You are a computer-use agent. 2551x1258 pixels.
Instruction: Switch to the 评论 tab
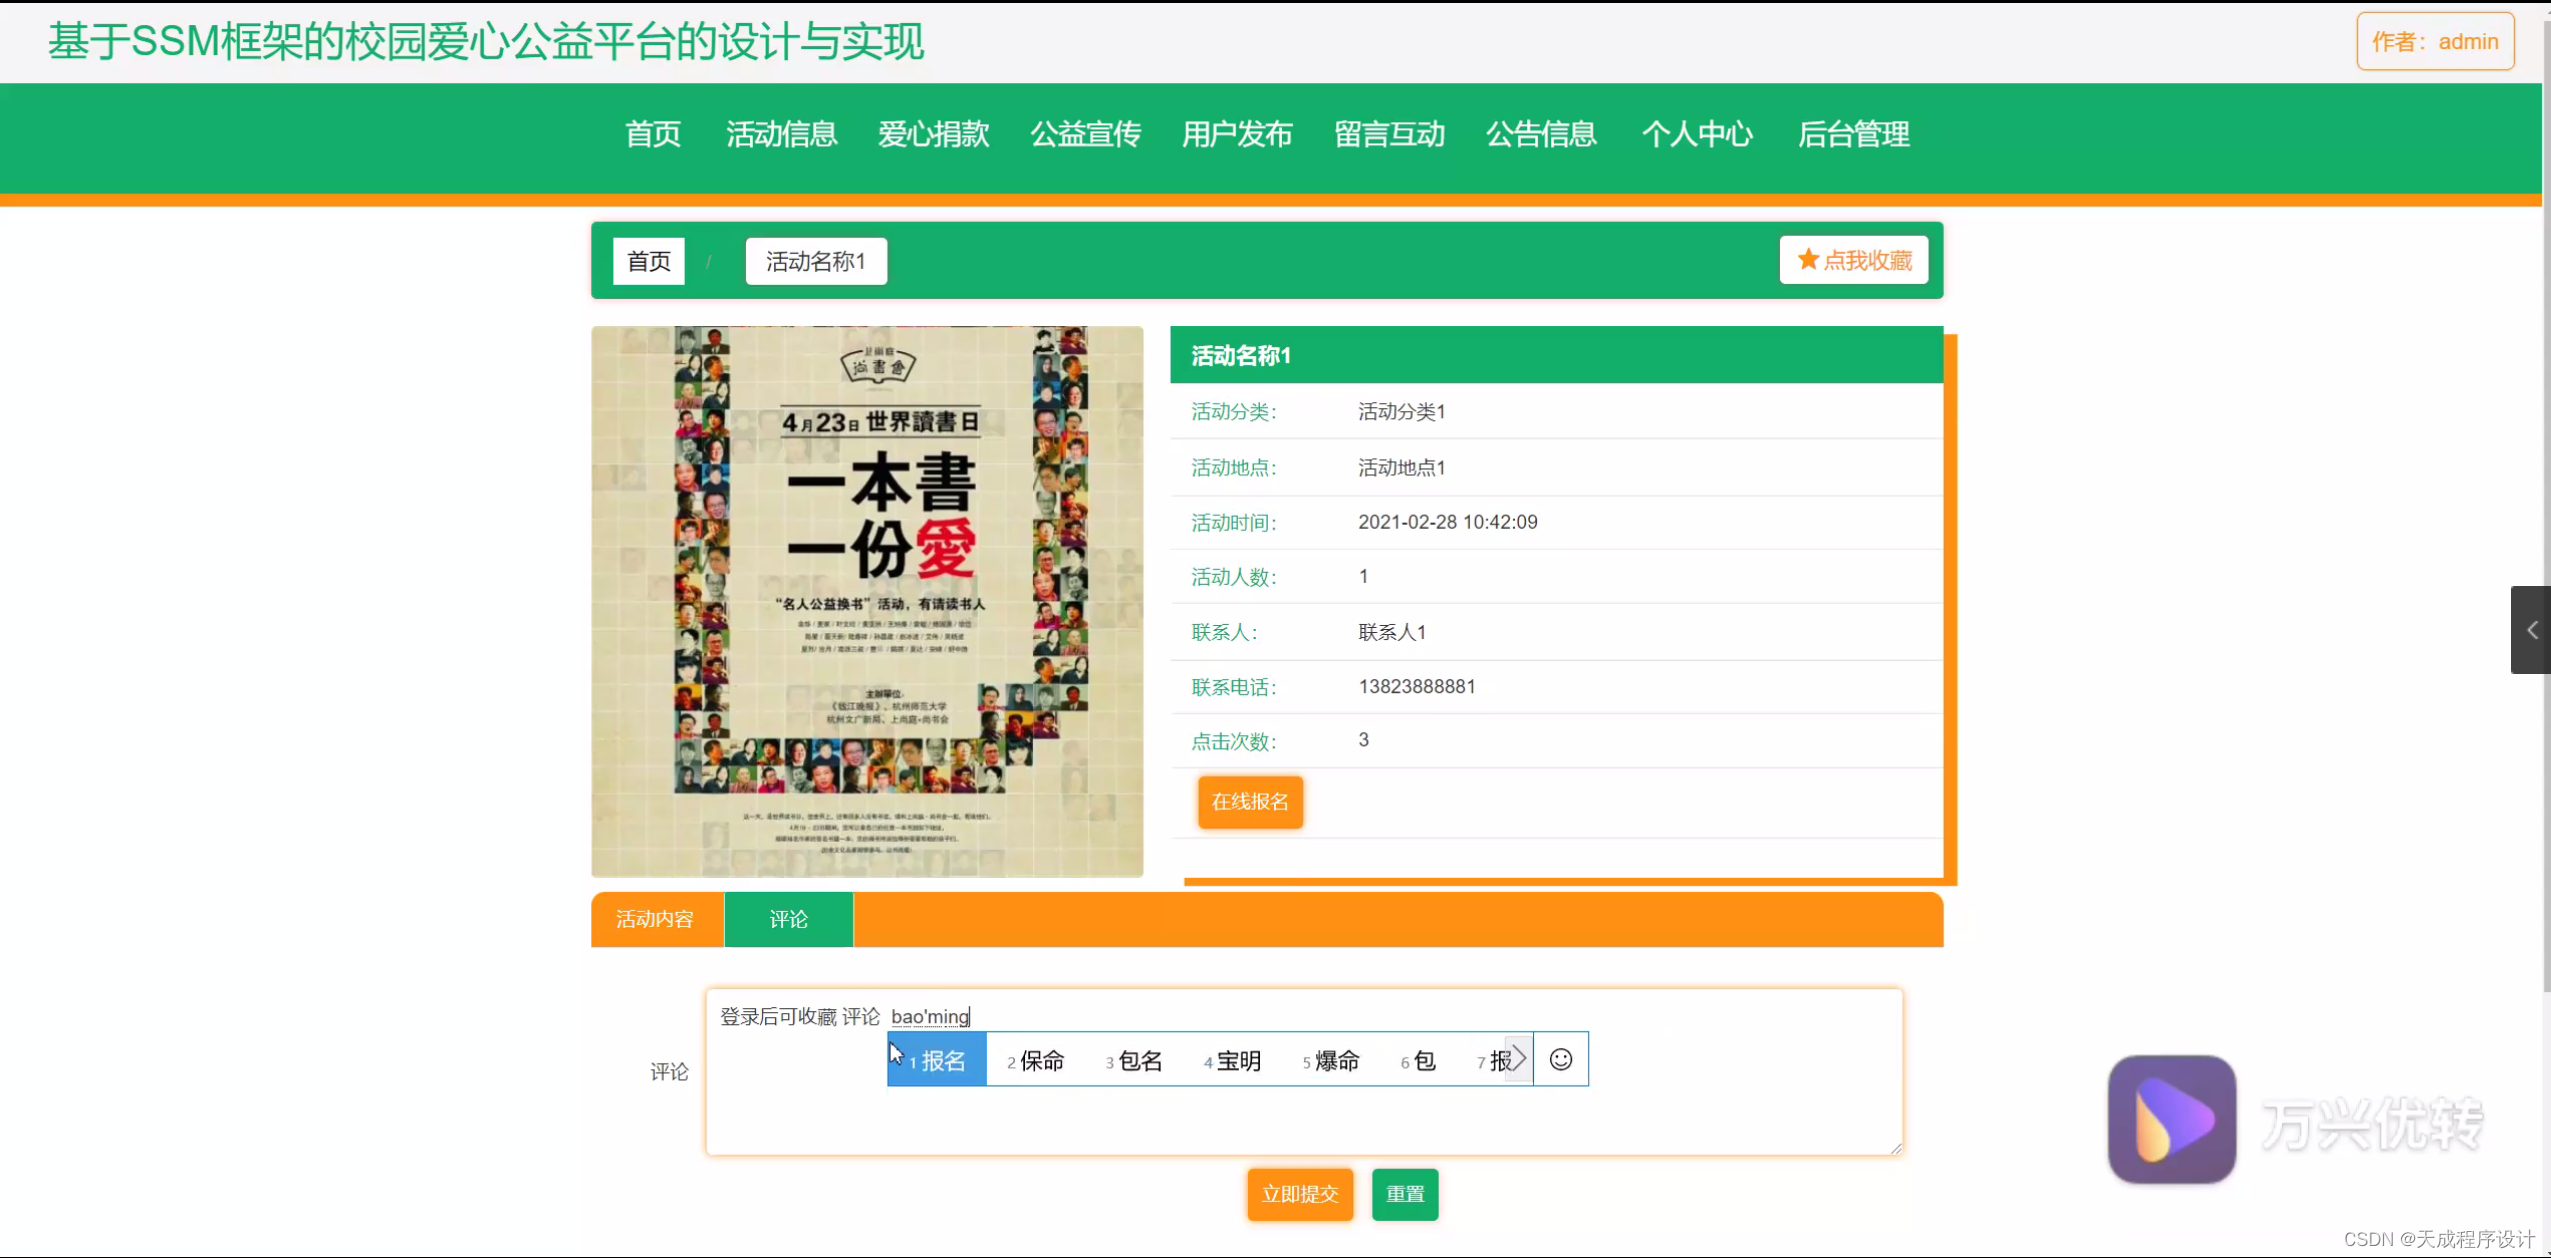pos(788,918)
